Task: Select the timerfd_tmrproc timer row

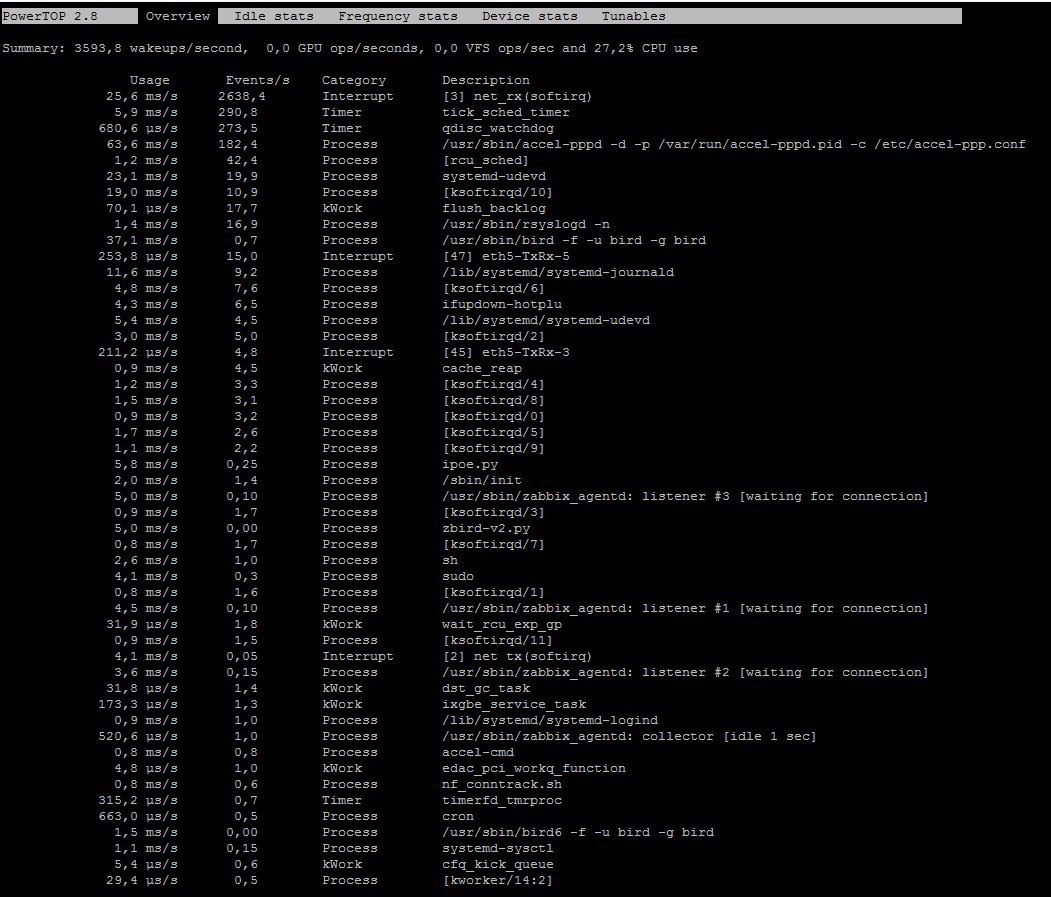Action: 330,800
